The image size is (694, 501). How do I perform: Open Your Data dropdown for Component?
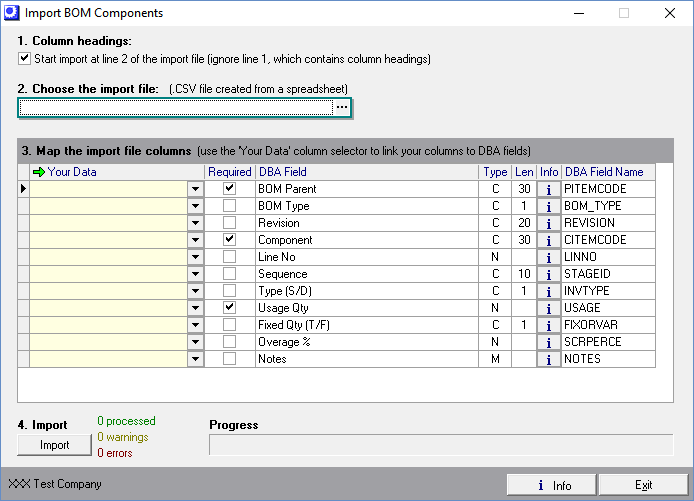click(x=195, y=240)
